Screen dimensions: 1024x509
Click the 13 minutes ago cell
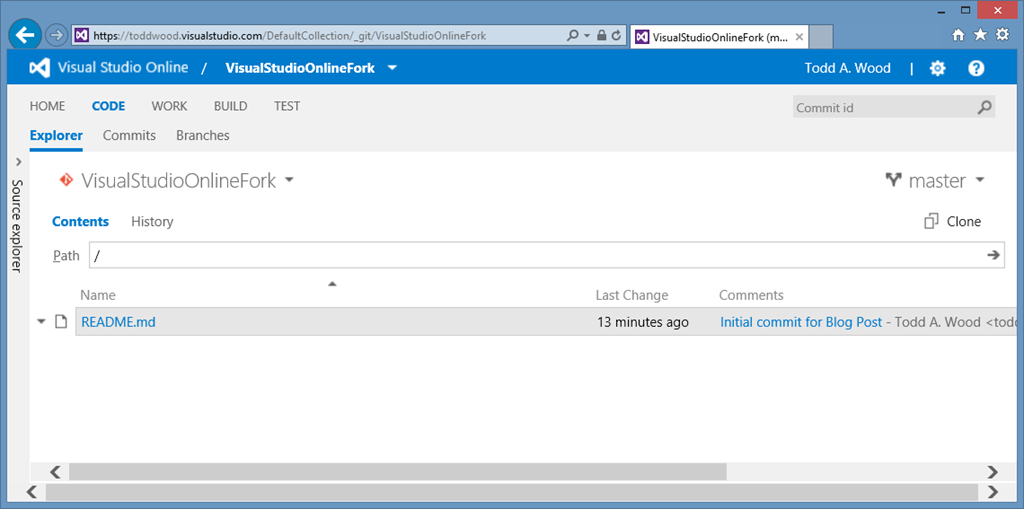click(643, 321)
